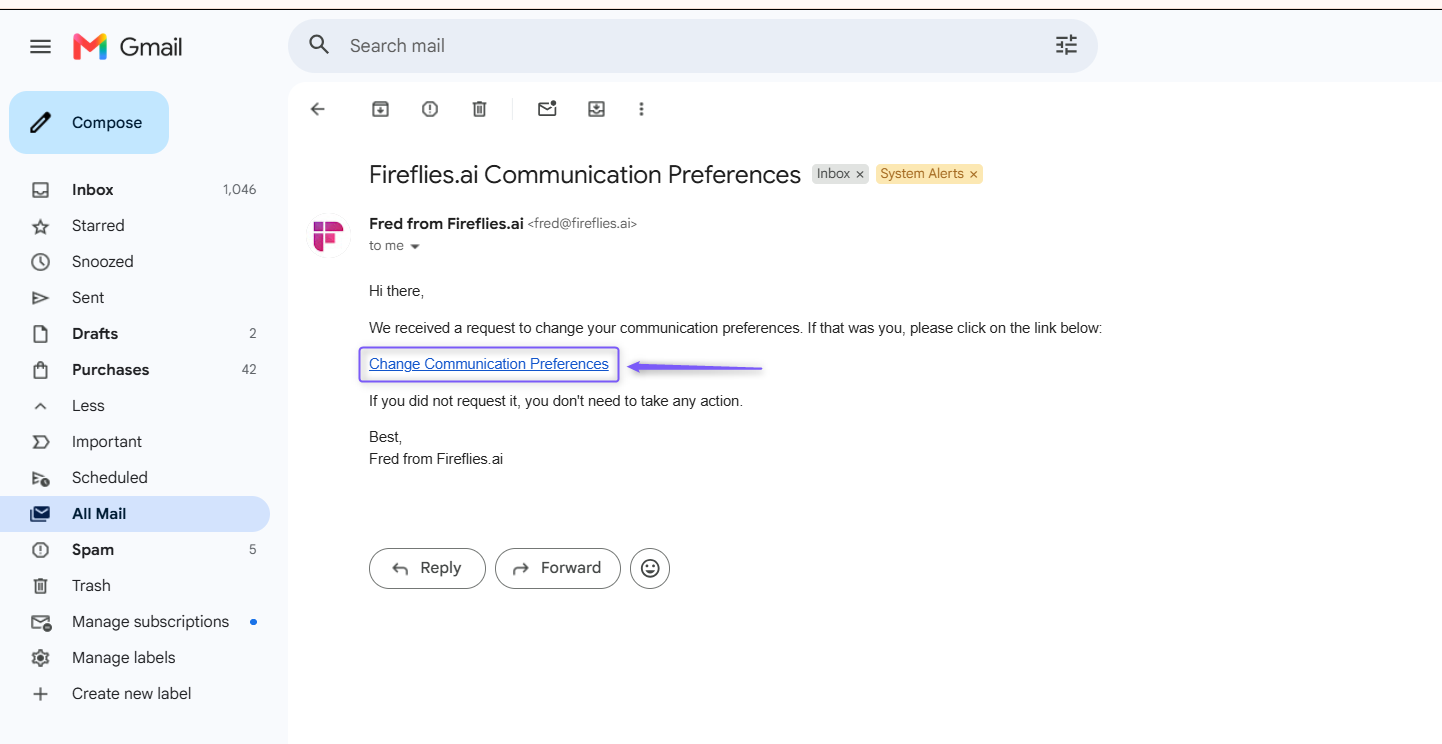Open the Inbox folder

pos(135,190)
